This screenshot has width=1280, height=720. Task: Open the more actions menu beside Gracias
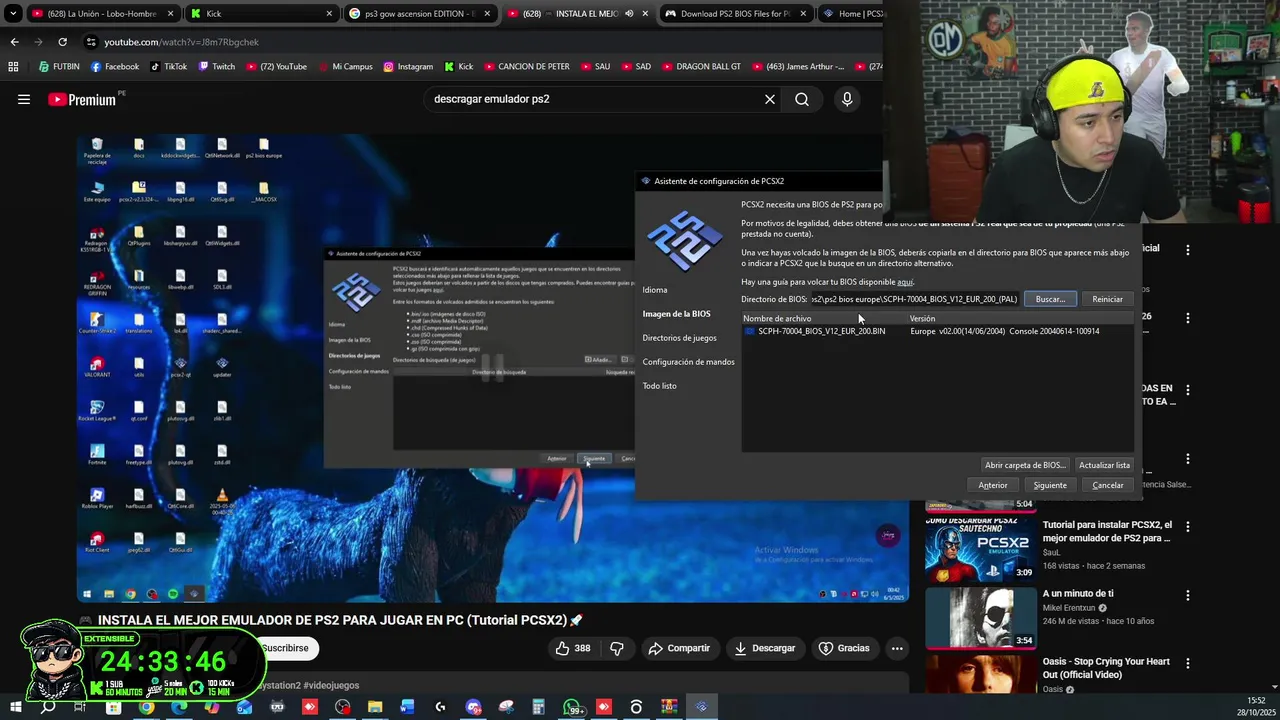(897, 648)
